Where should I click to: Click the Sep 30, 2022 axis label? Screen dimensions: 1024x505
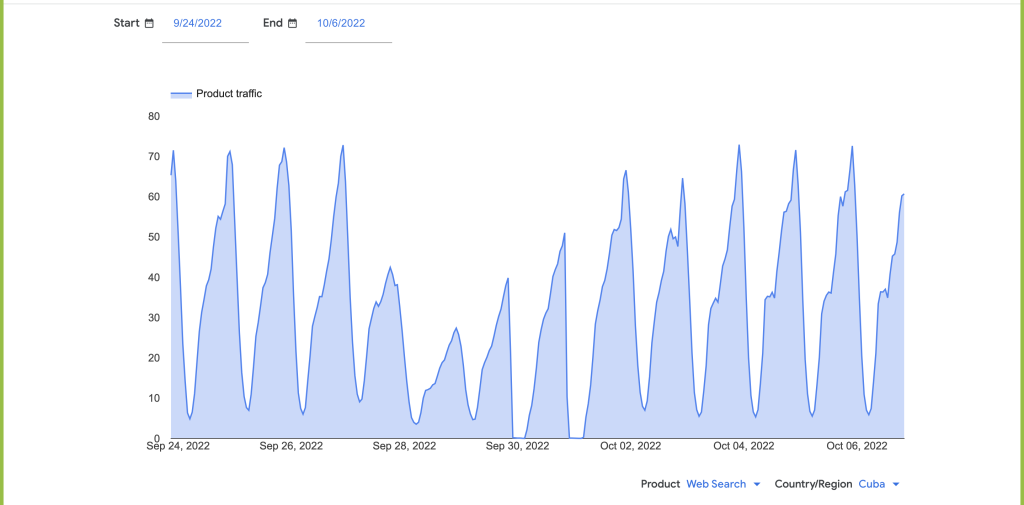[518, 446]
